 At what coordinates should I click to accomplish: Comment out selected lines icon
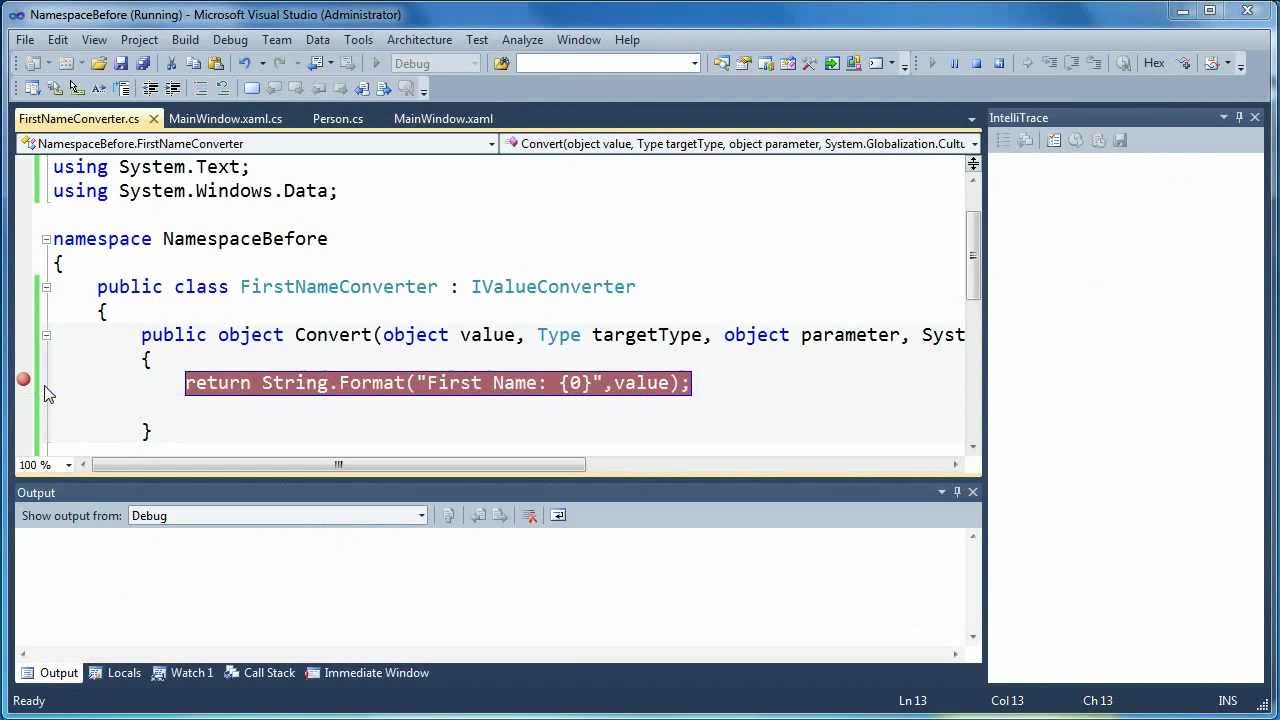[201, 88]
